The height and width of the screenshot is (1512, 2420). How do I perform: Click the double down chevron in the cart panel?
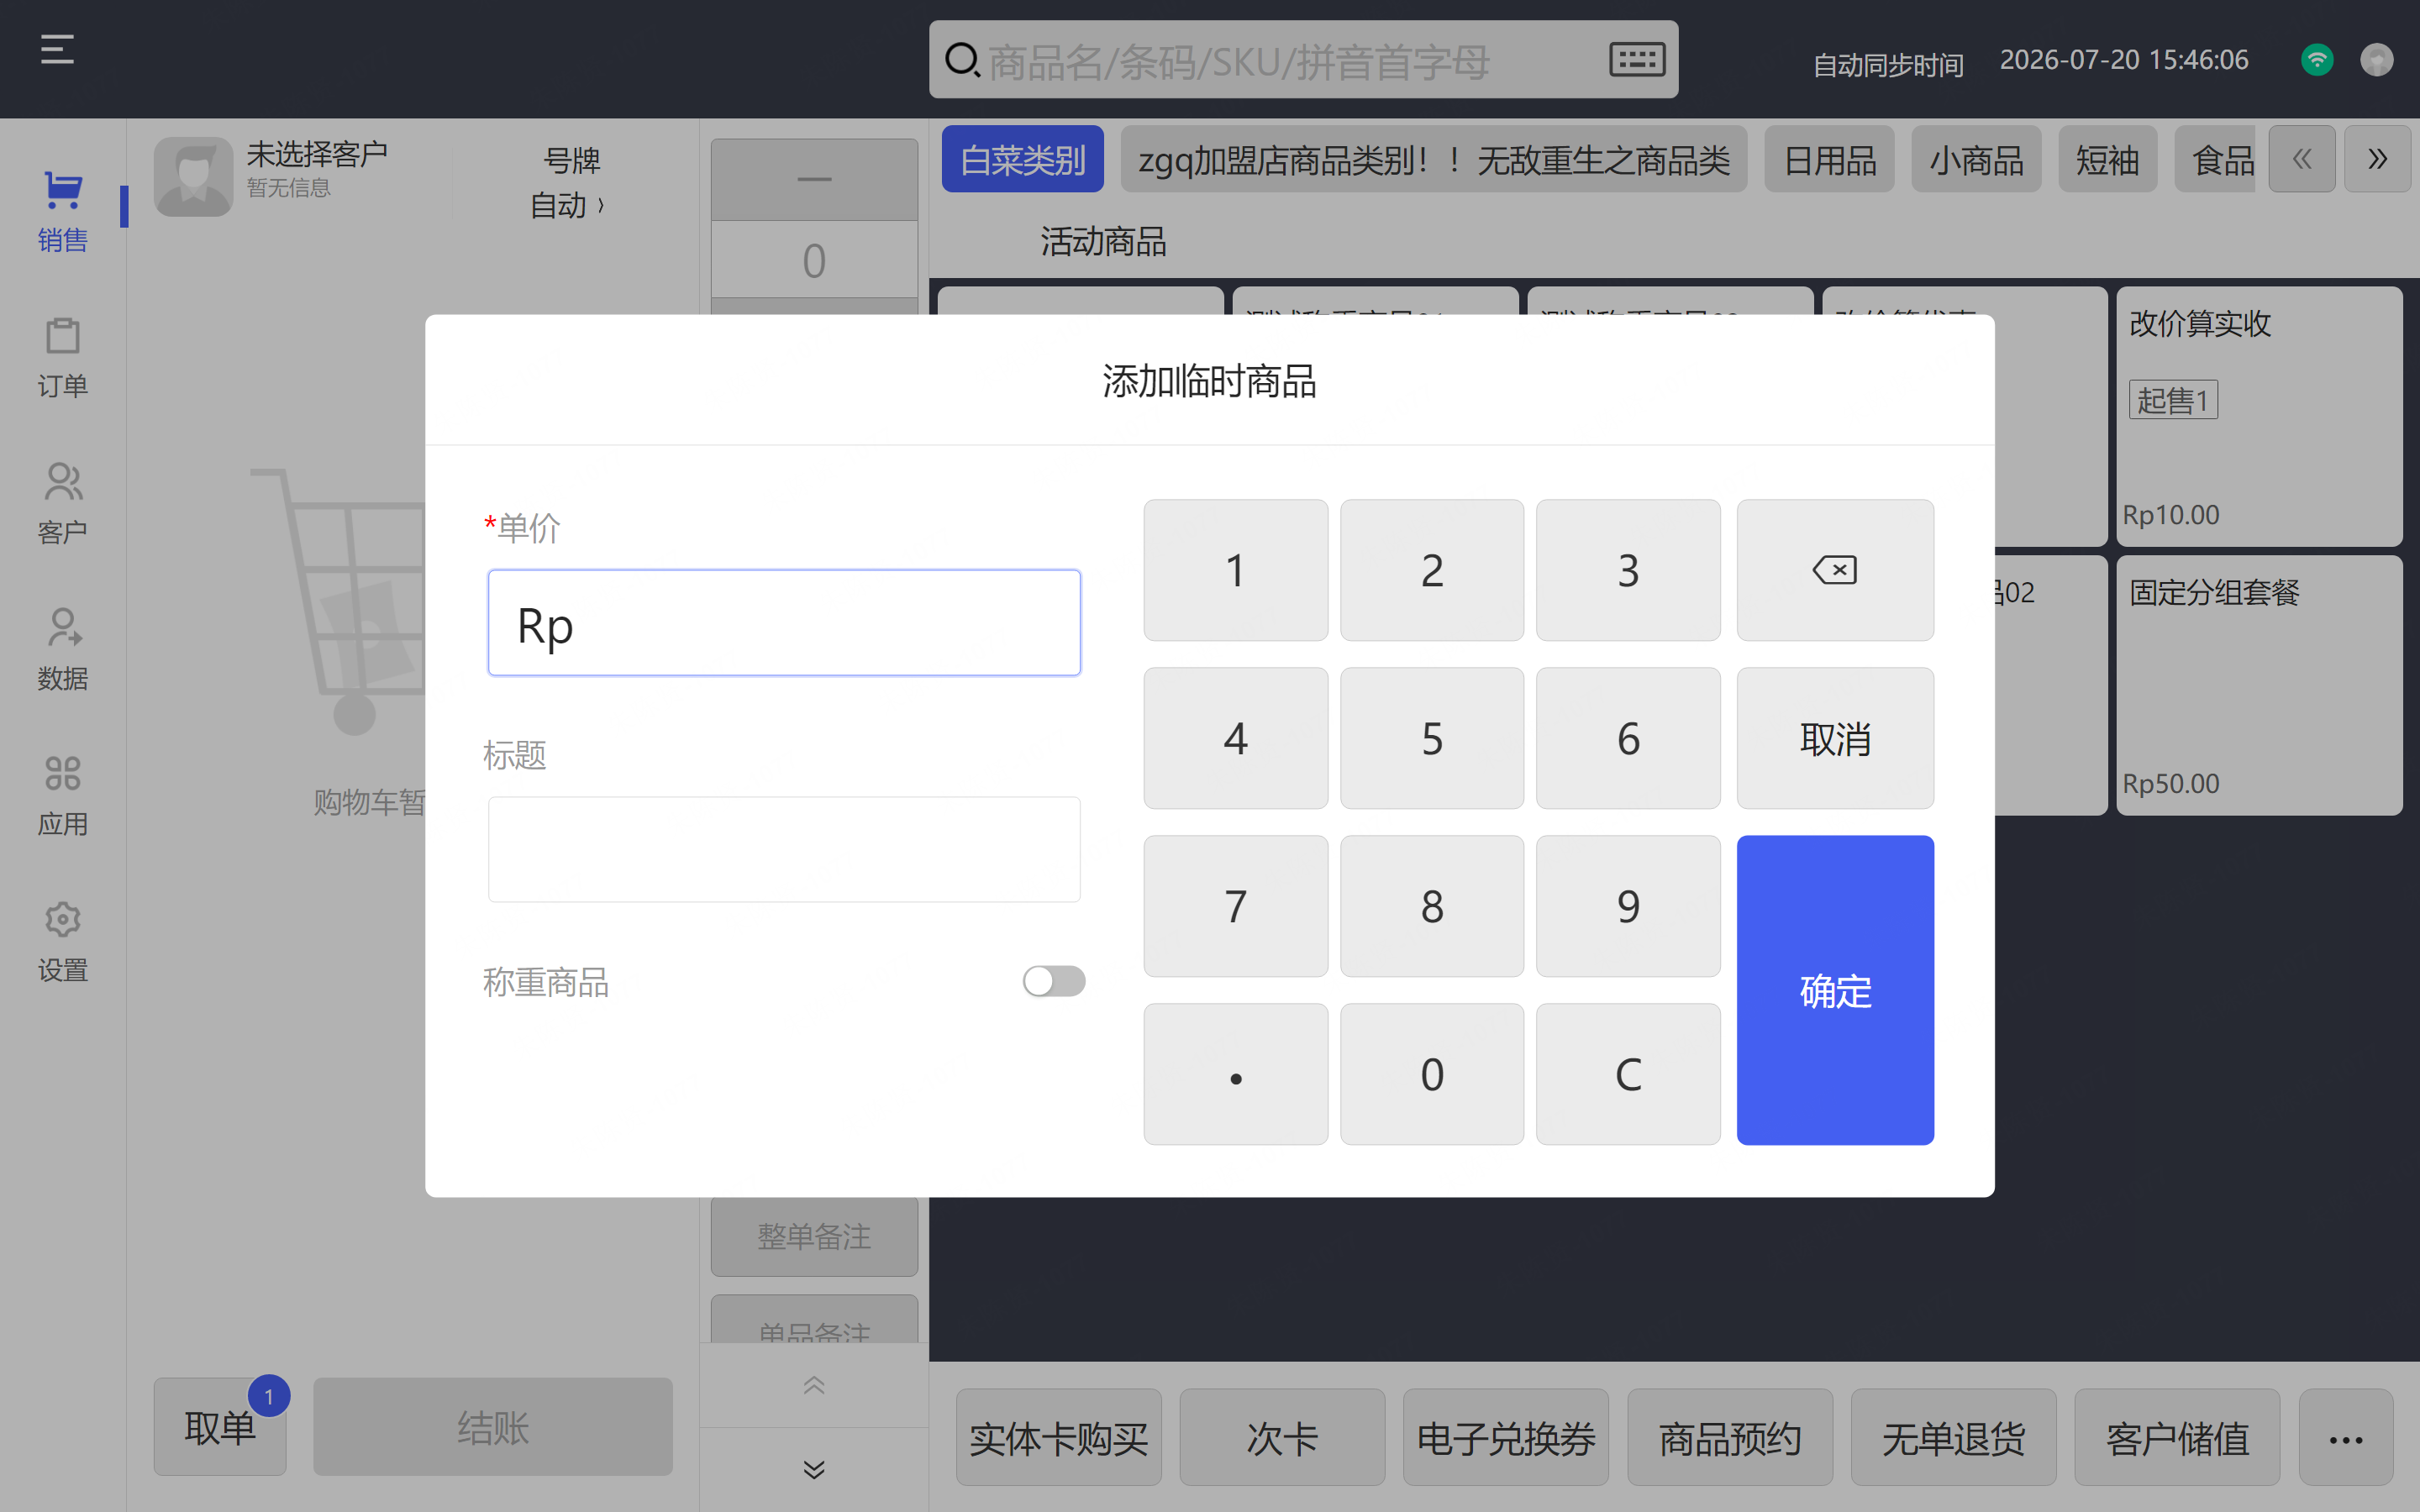(814, 1469)
